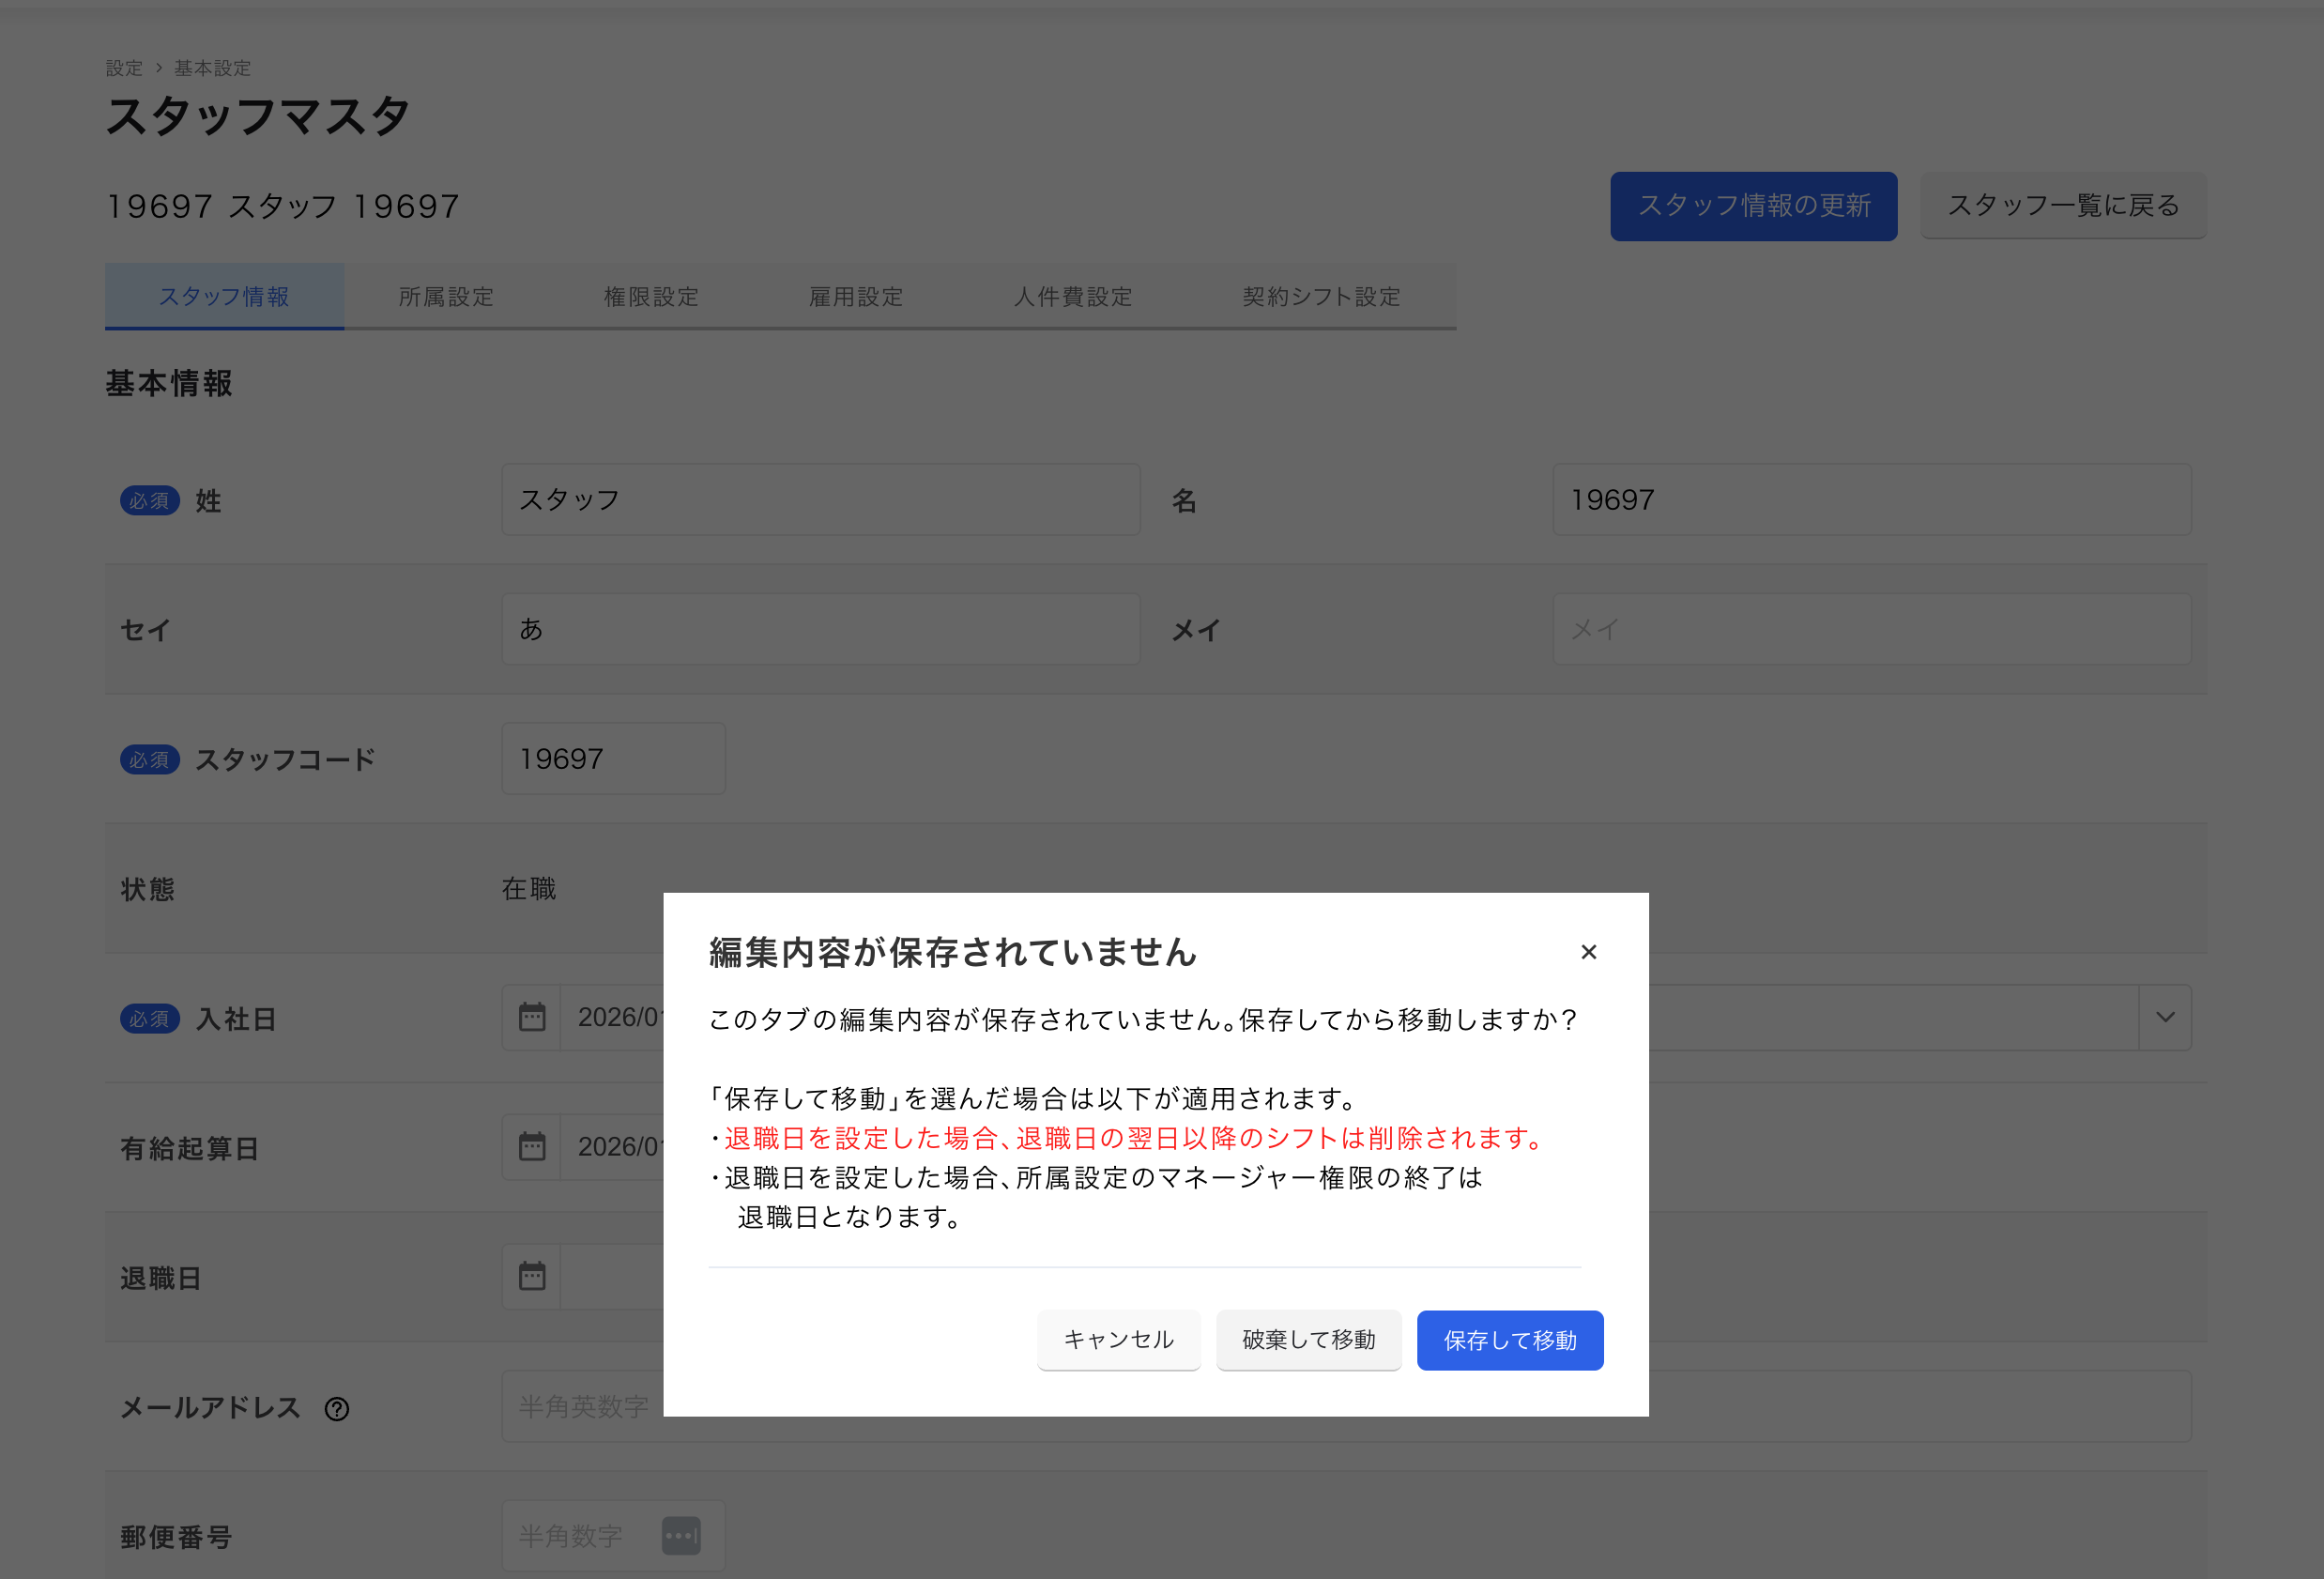Focus the セイ input field containing あ
This screenshot has height=1579, width=2324.
[820, 629]
